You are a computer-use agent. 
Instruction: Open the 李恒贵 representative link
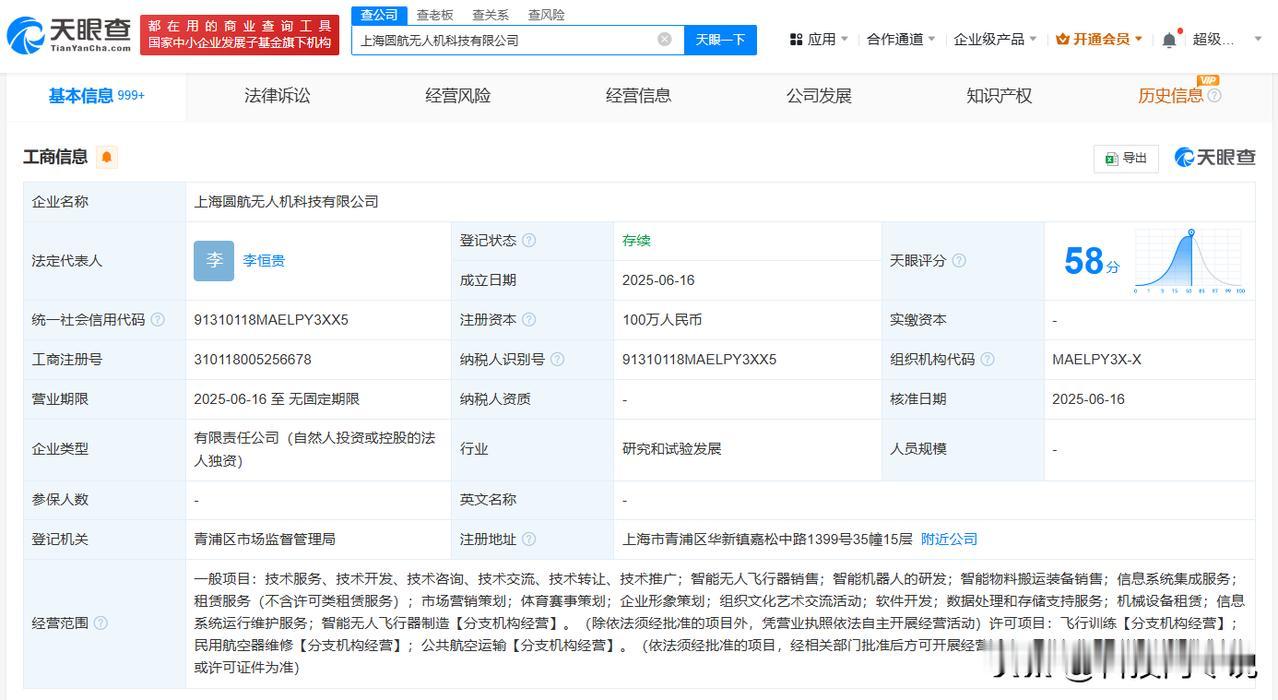tap(263, 261)
